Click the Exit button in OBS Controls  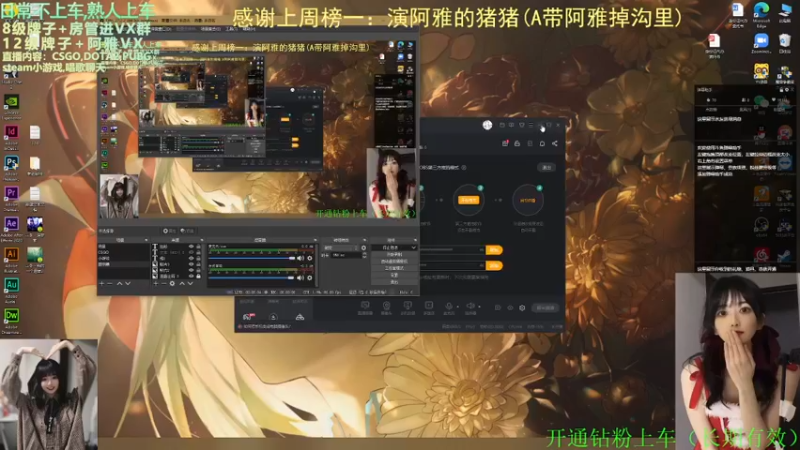coord(394,282)
